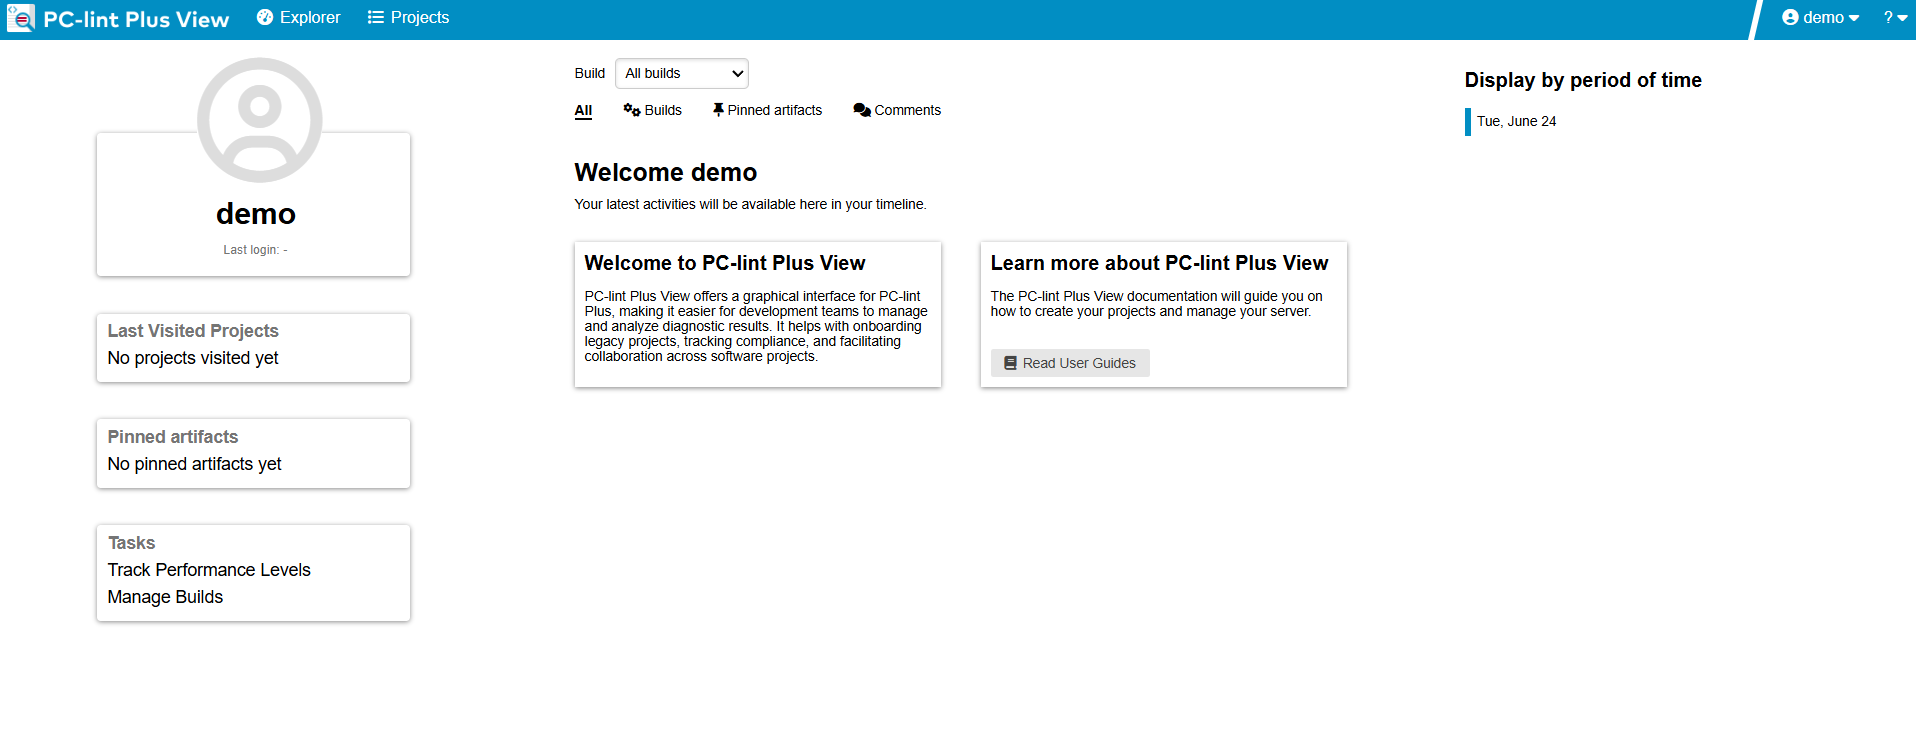Open the All builds dropdown
This screenshot has height=752, width=1916.
tap(681, 73)
